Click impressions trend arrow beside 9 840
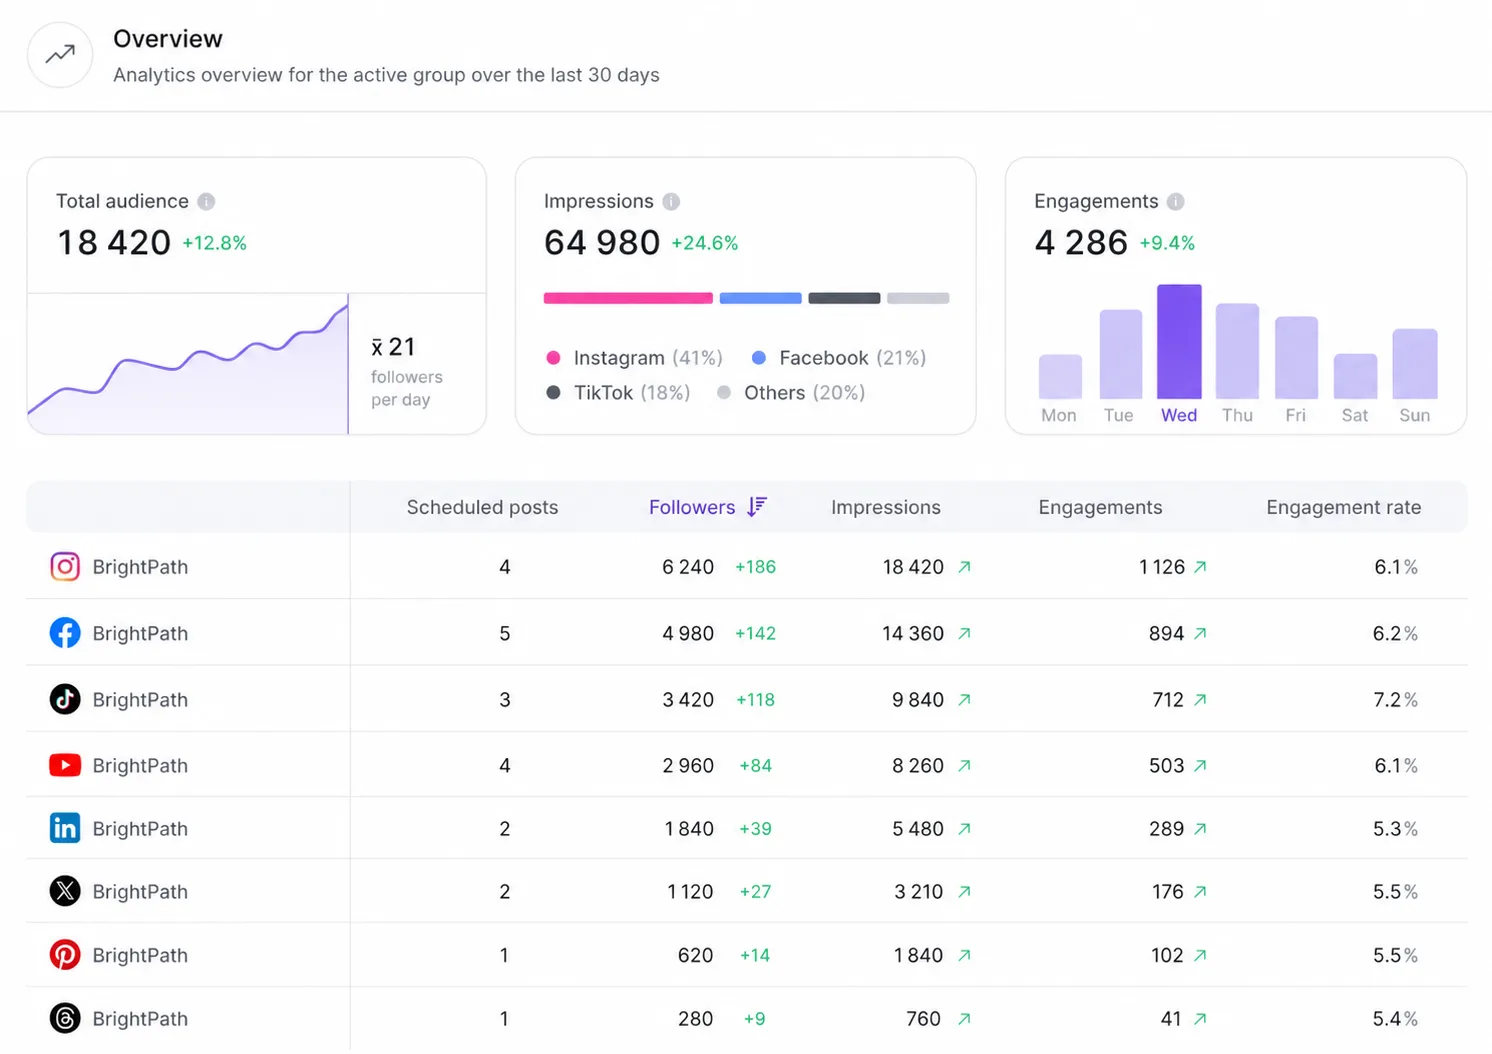The width and height of the screenshot is (1492, 1054). tap(964, 700)
